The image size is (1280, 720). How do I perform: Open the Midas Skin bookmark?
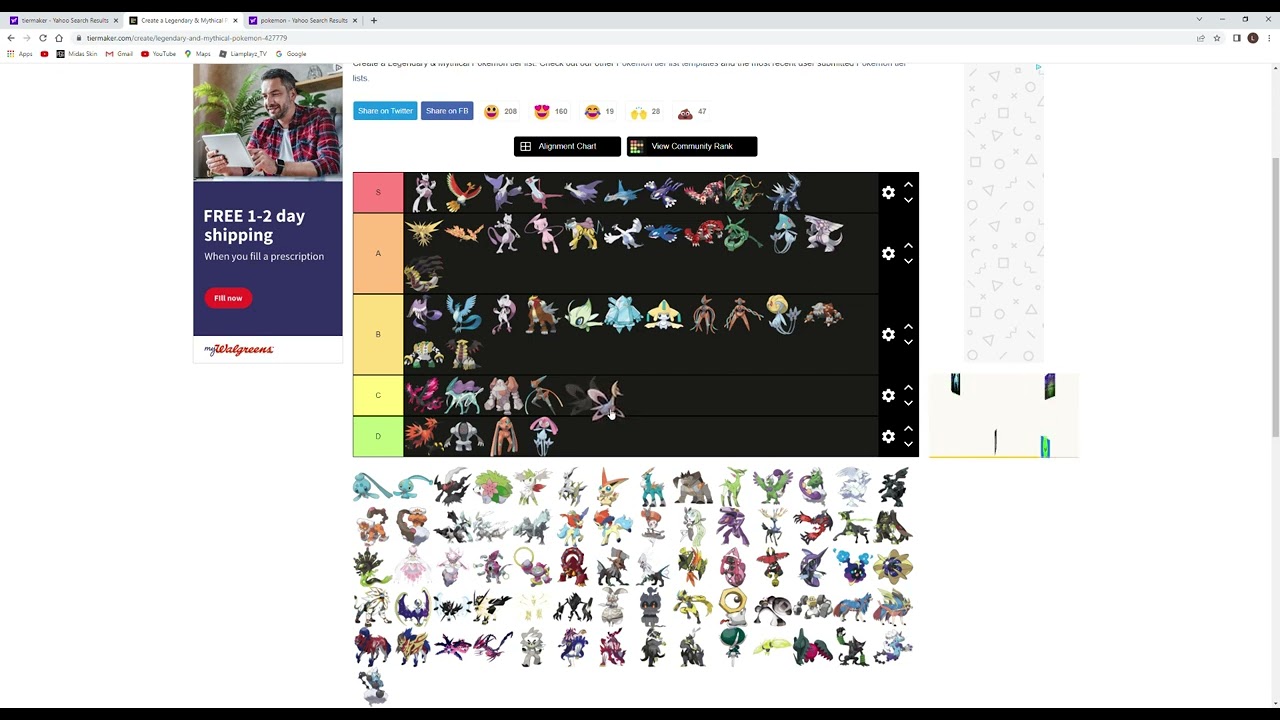[x=77, y=54]
